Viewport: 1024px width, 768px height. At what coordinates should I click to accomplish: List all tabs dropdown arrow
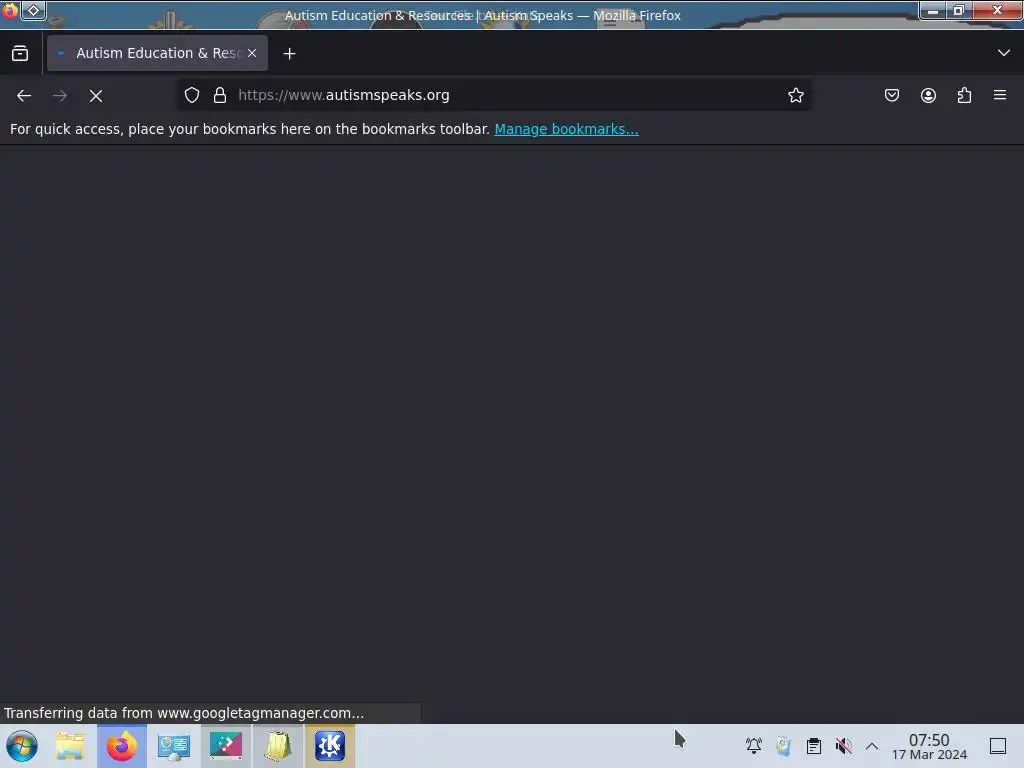pyautogui.click(x=1004, y=53)
